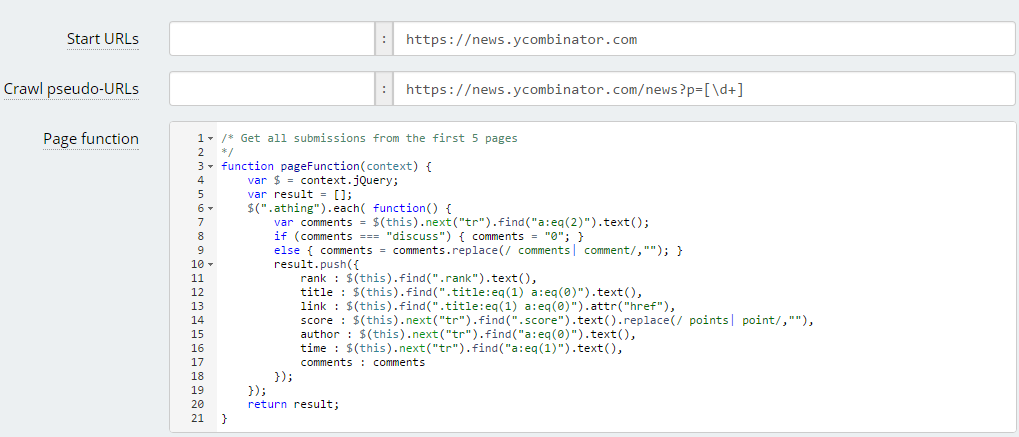The image size is (1019, 437).
Task: Click the 'if (comments === "discuss")' line
Action: [x=428, y=236]
